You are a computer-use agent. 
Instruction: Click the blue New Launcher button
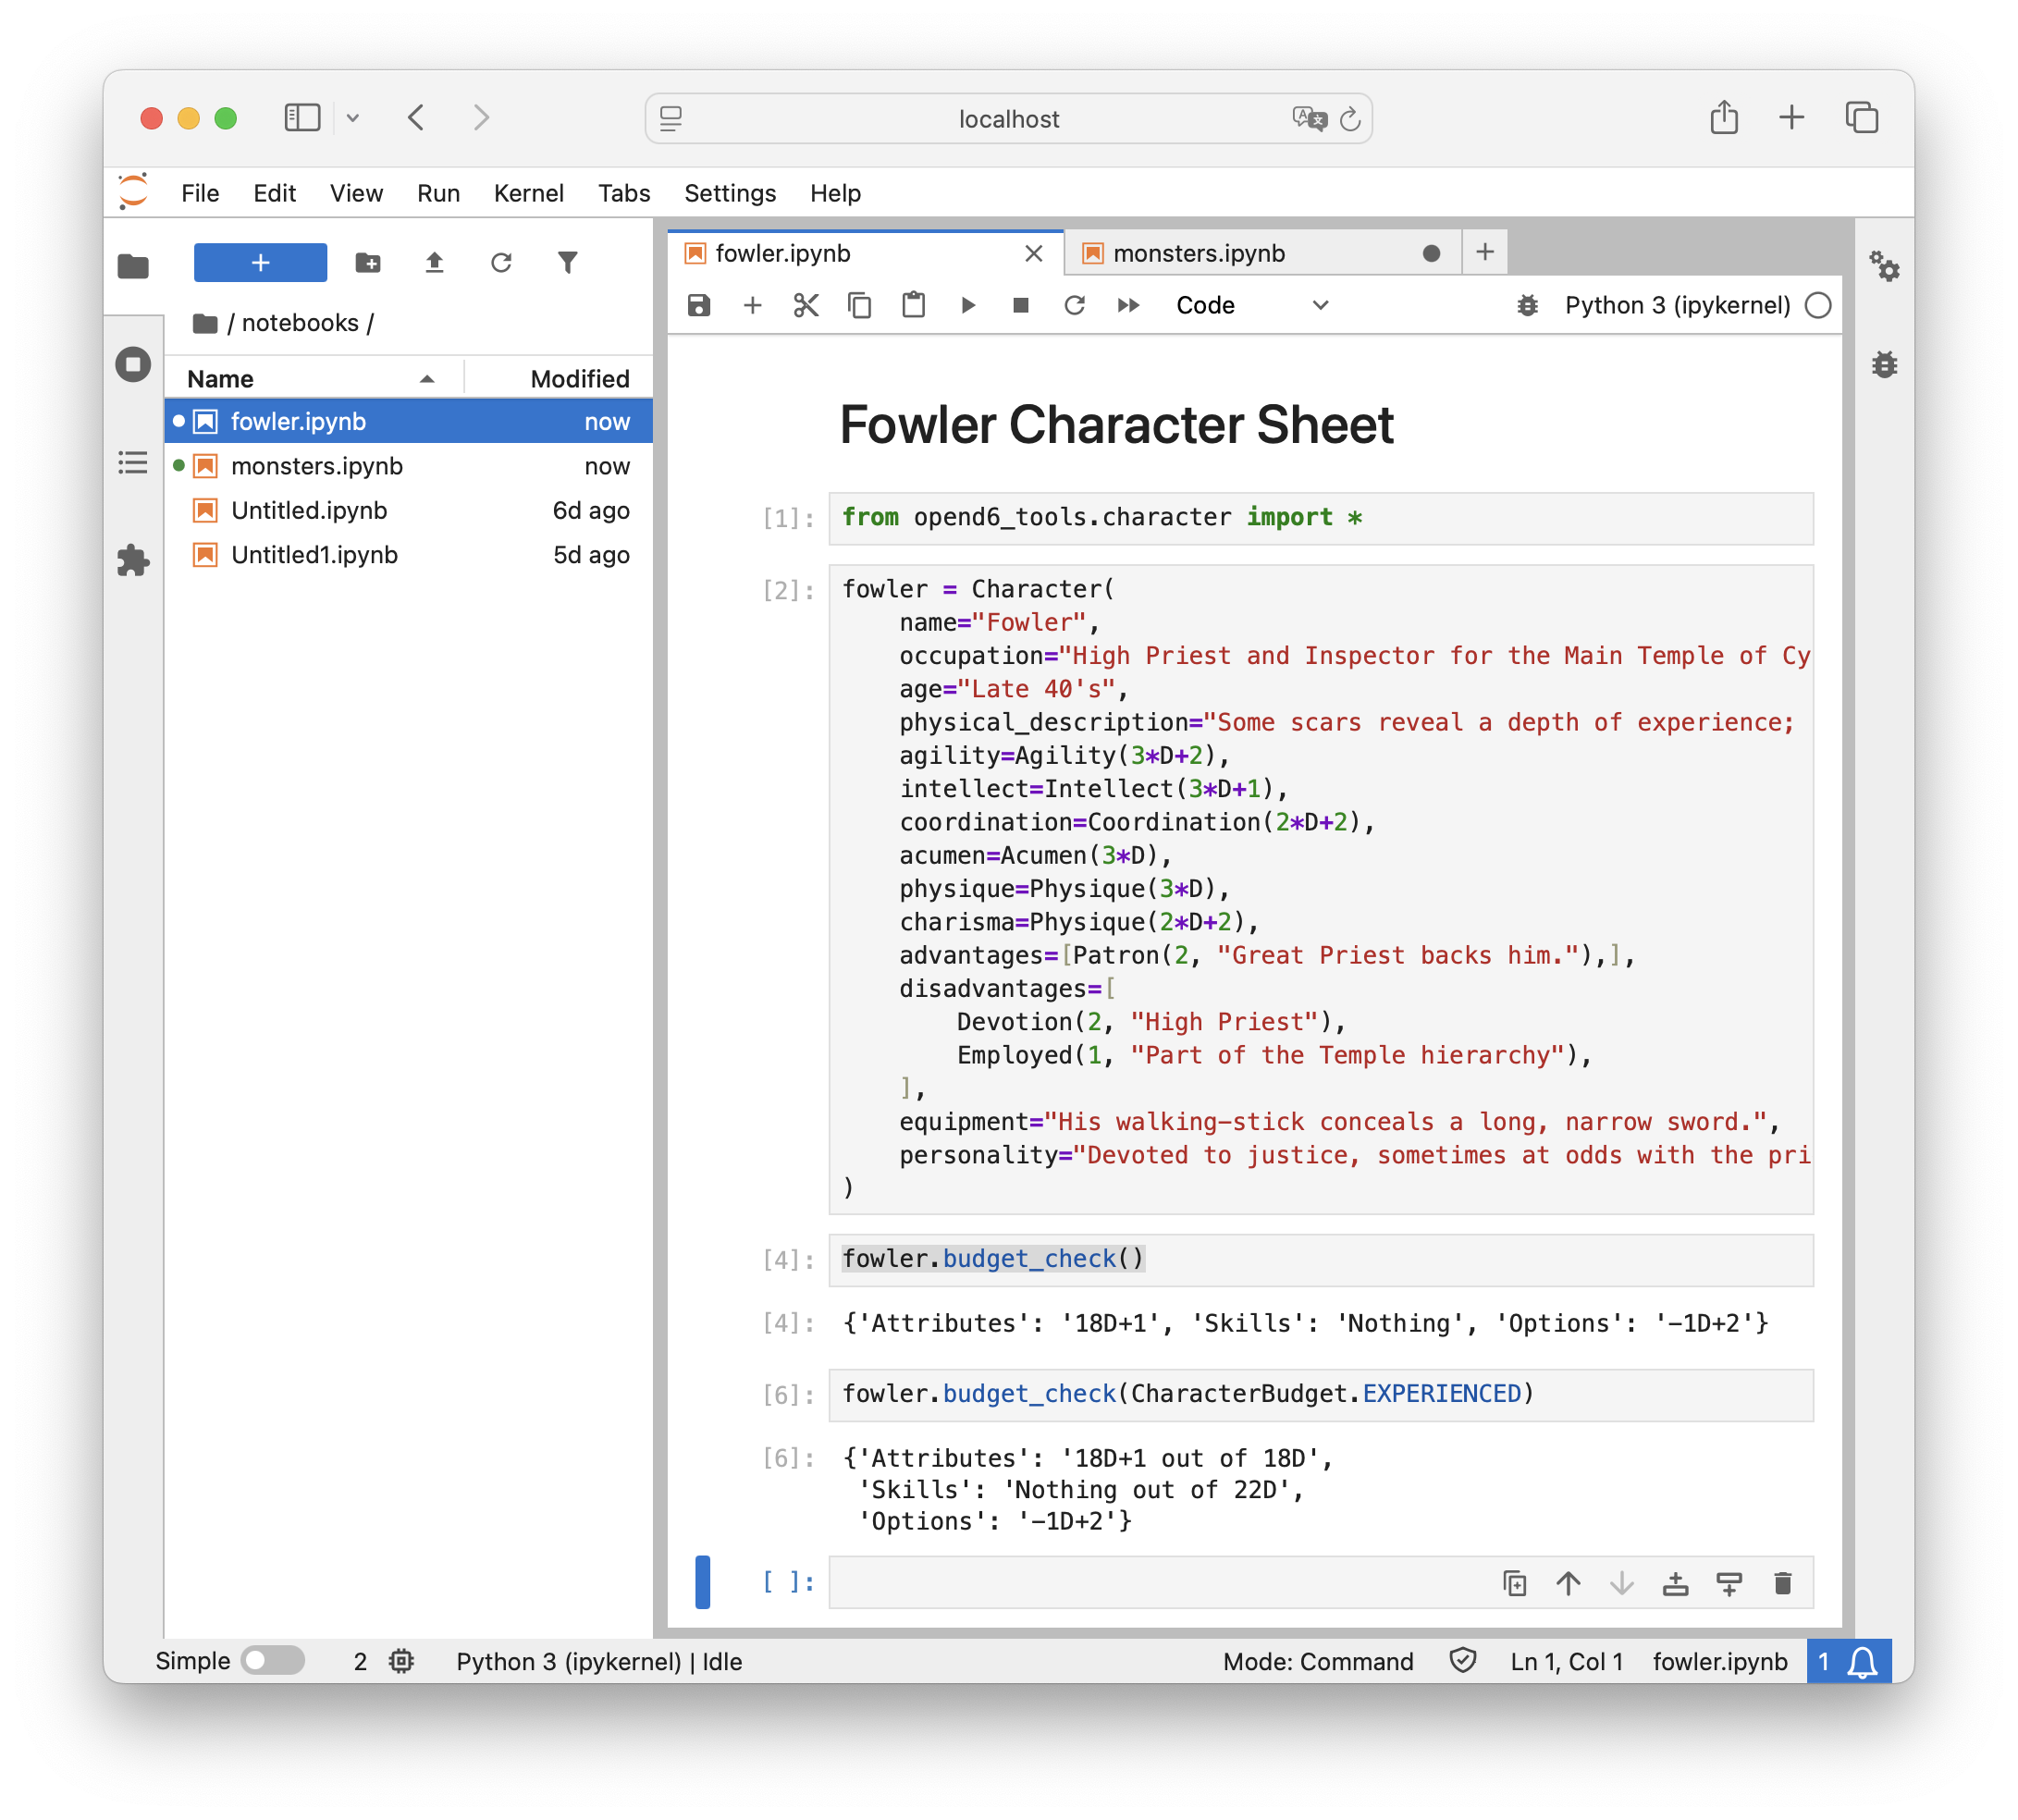coord(260,263)
